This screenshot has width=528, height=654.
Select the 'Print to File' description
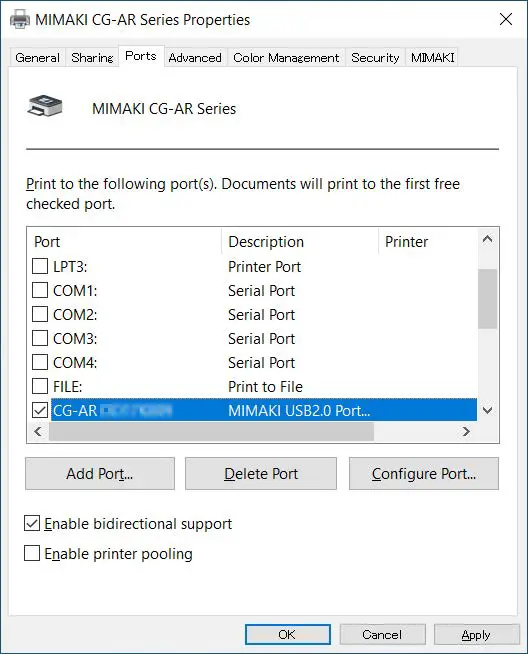[265, 387]
